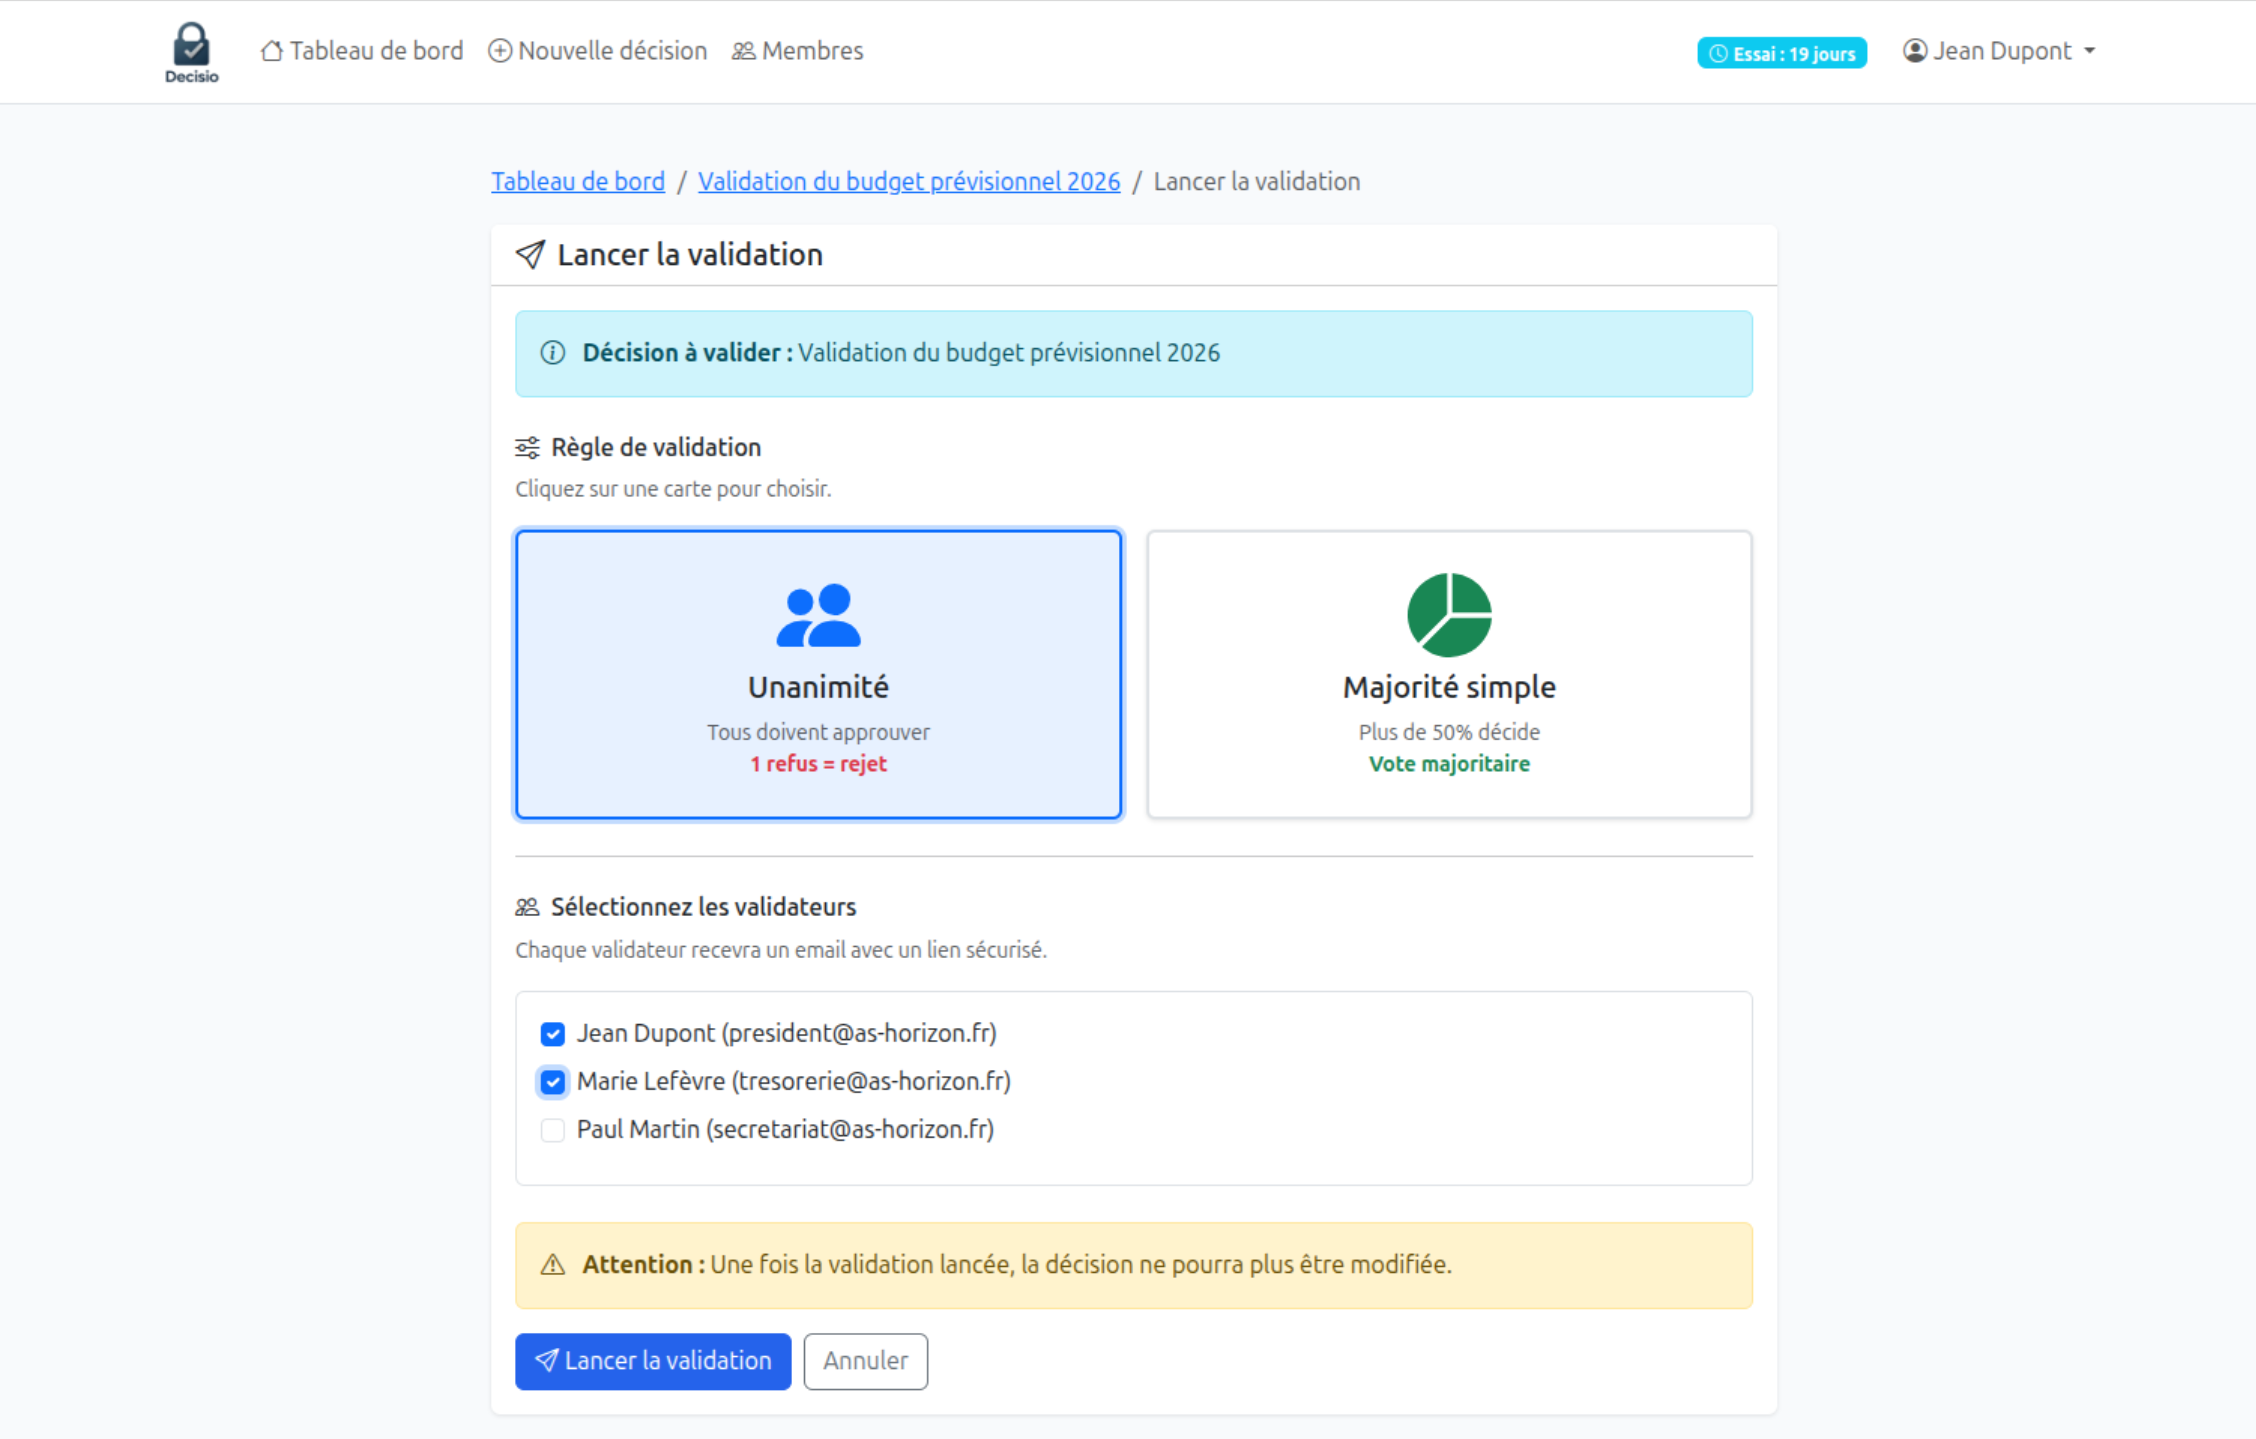2256x1439 pixels.
Task: Click the warning triangle in the Attention banner
Action: tap(551, 1264)
